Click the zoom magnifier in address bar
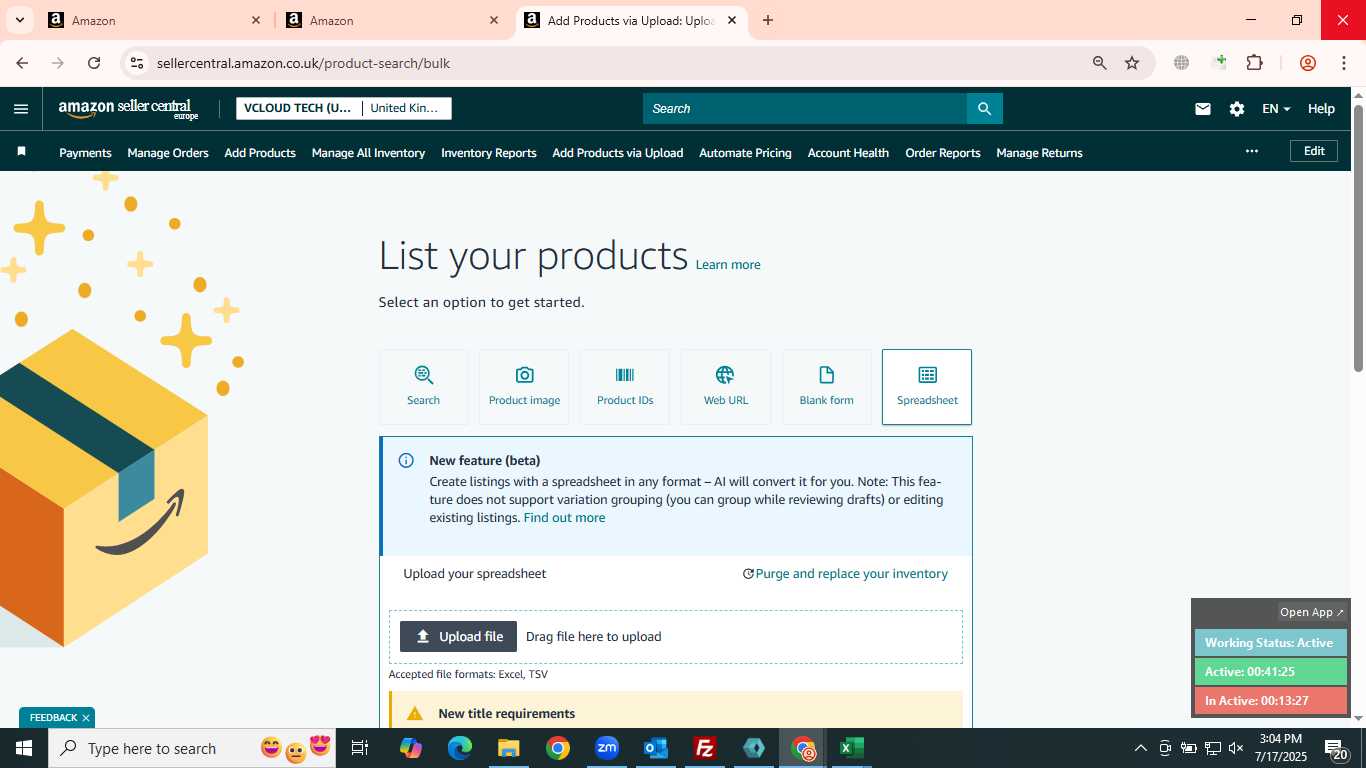Image resolution: width=1366 pixels, height=768 pixels. [1100, 63]
